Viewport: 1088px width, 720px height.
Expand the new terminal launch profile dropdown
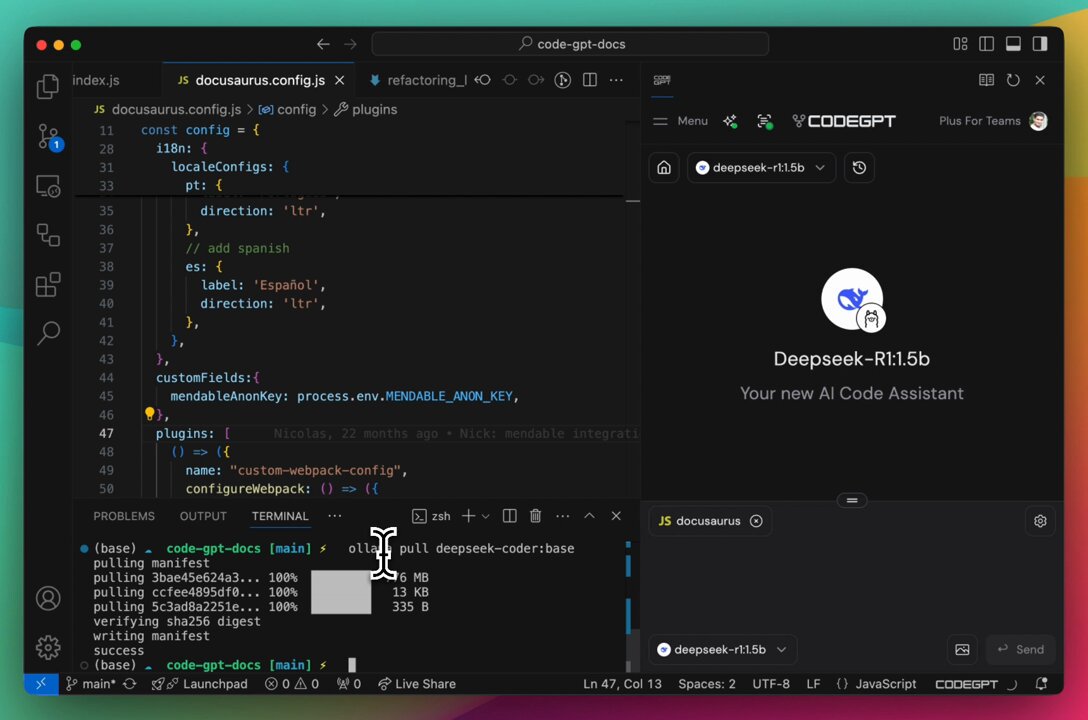pyautogui.click(x=486, y=516)
